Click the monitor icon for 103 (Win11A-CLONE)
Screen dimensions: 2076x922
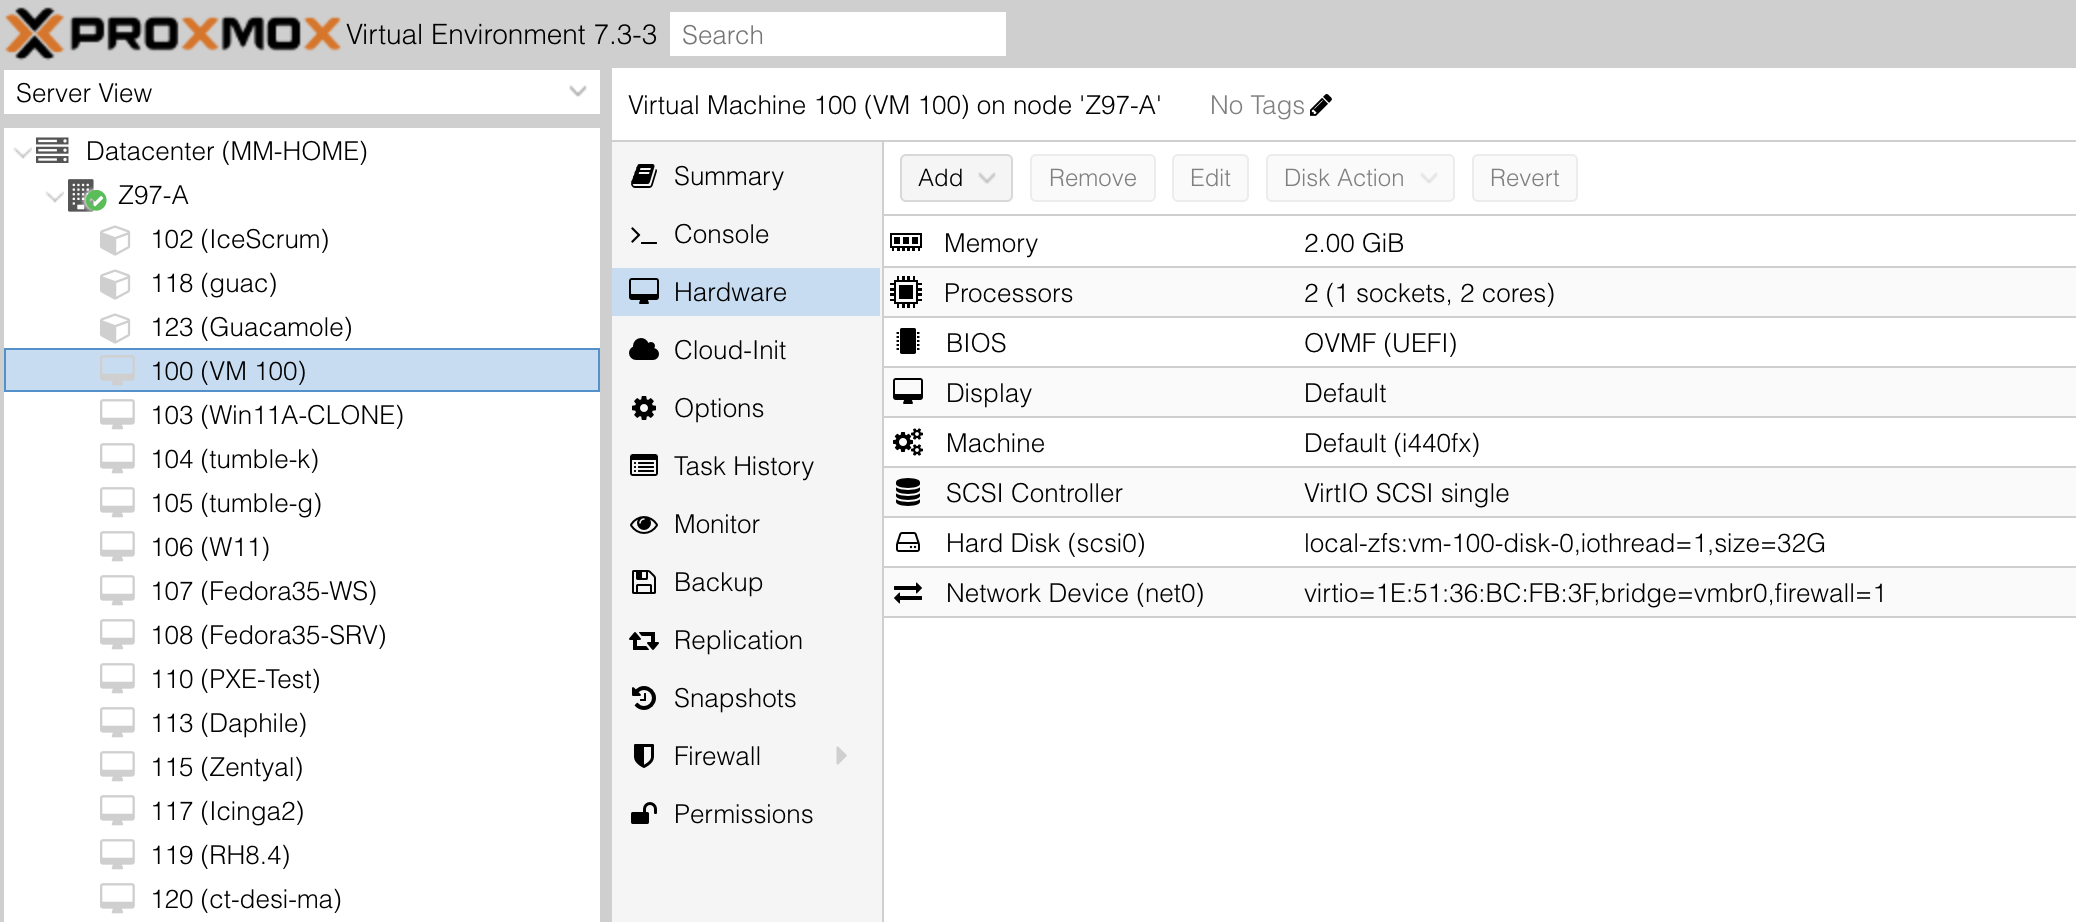click(x=117, y=415)
